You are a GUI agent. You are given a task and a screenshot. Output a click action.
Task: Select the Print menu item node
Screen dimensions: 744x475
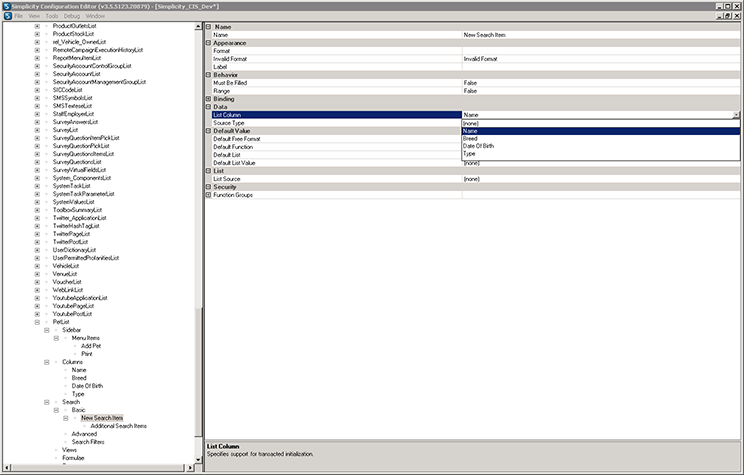(86, 354)
